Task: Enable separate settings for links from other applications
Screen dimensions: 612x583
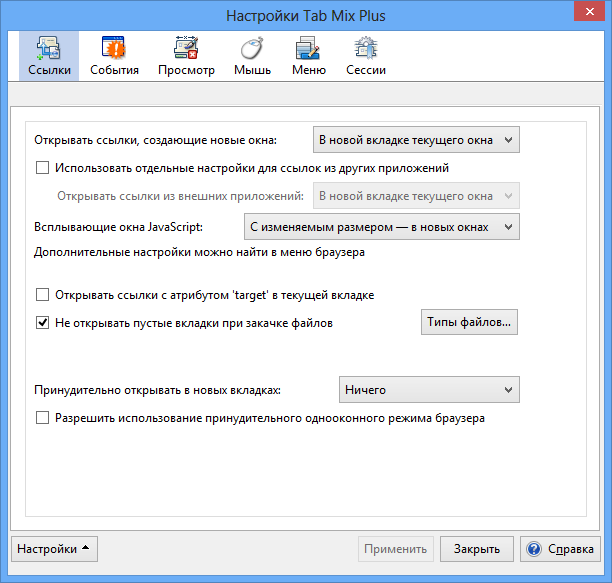Action: pyautogui.click(x=43, y=168)
